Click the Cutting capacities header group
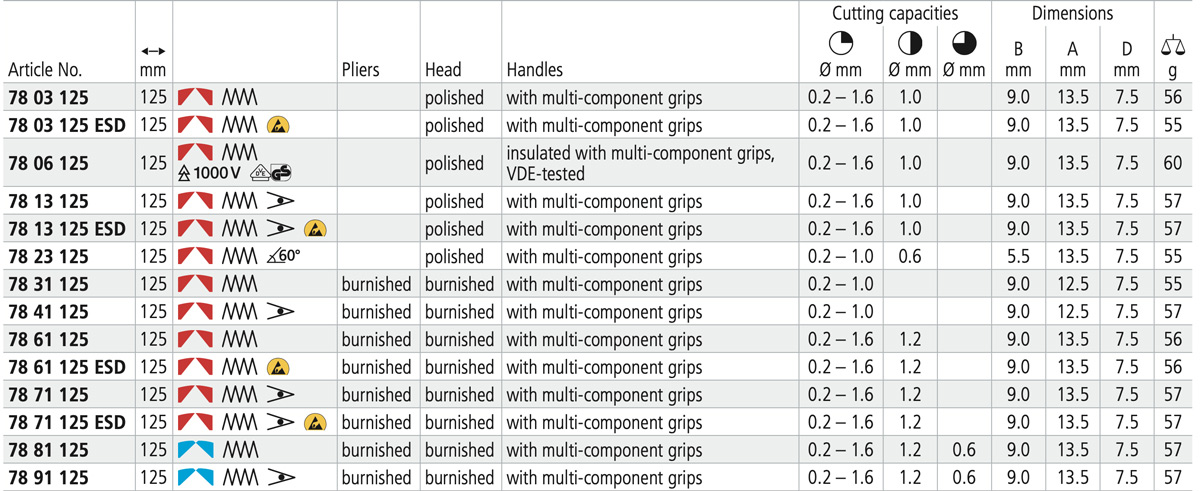The height and width of the screenshot is (491, 1200). [895, 14]
